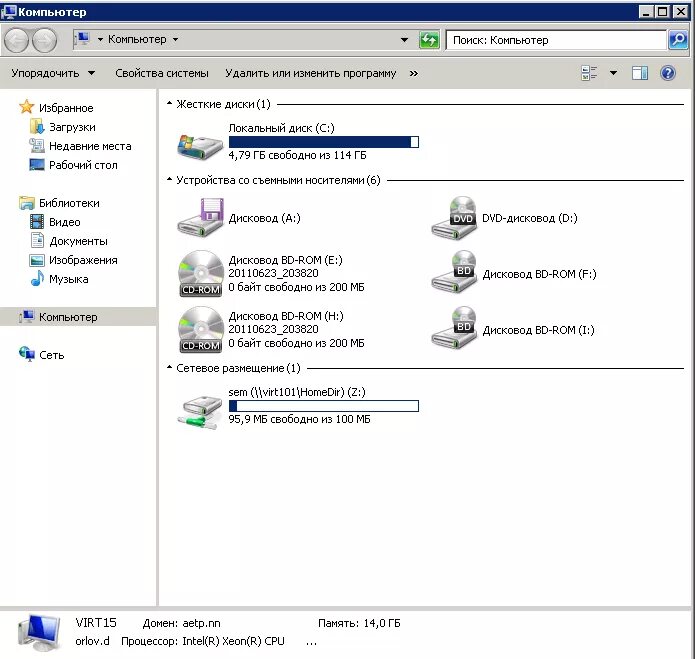
Task: Select BD-ROM (F:) drive icon
Action: tap(454, 273)
